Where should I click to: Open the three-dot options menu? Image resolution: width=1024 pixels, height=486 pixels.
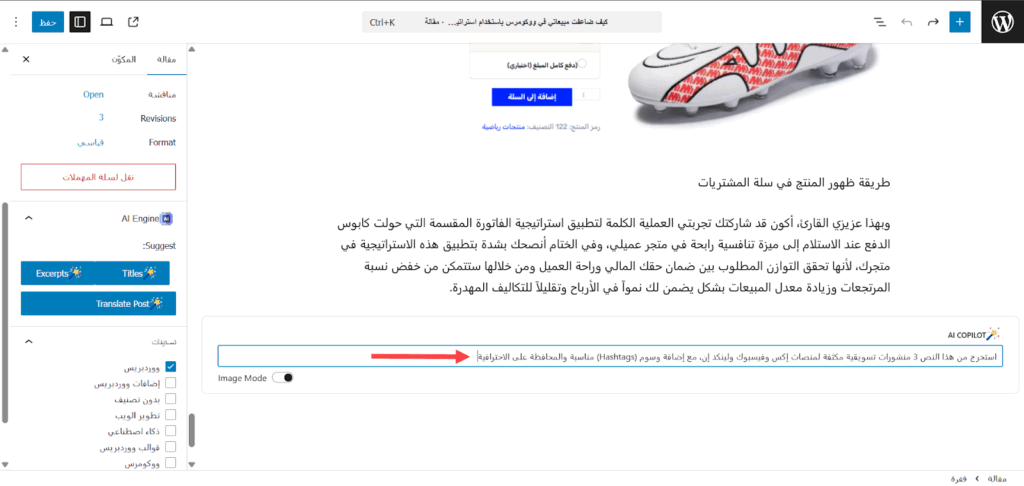click(14, 21)
